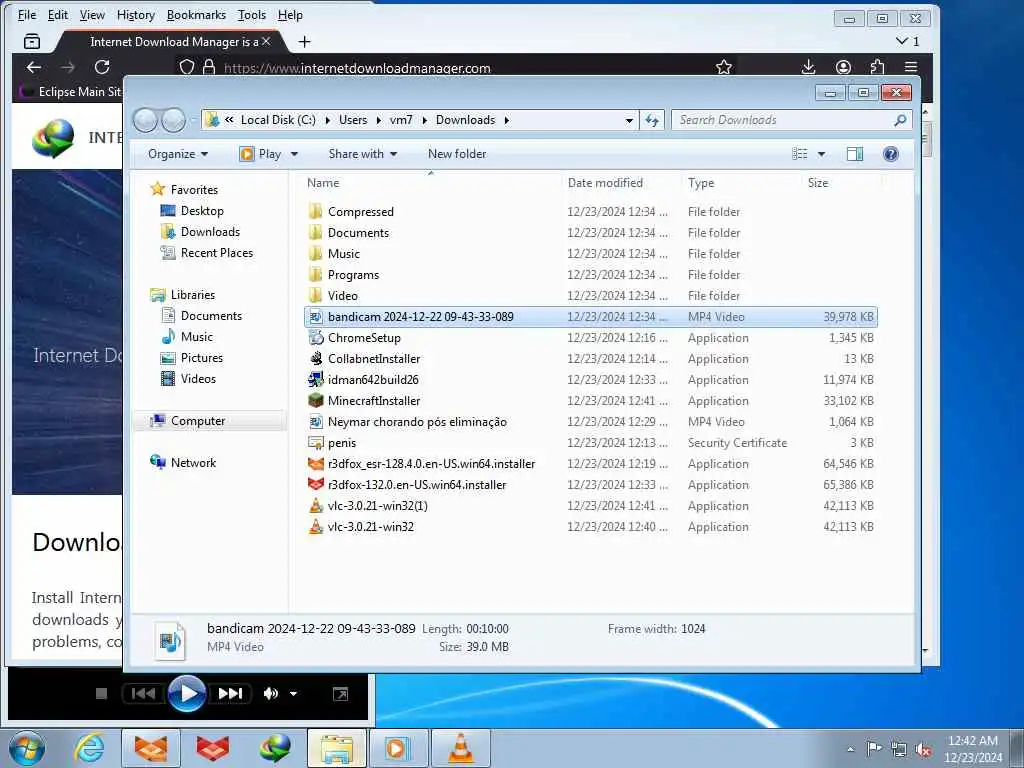The width and height of the screenshot is (1024, 768).
Task: Click the Explorer Back navigation button
Action: (x=146, y=120)
